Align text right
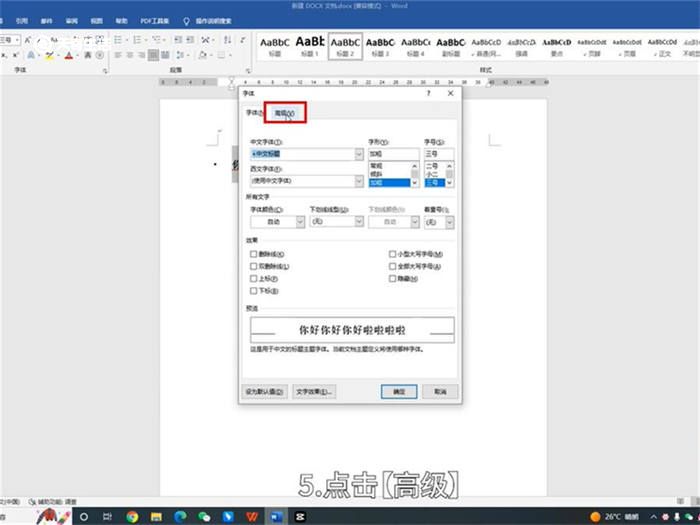This screenshot has height=525, width=700. 142,55
